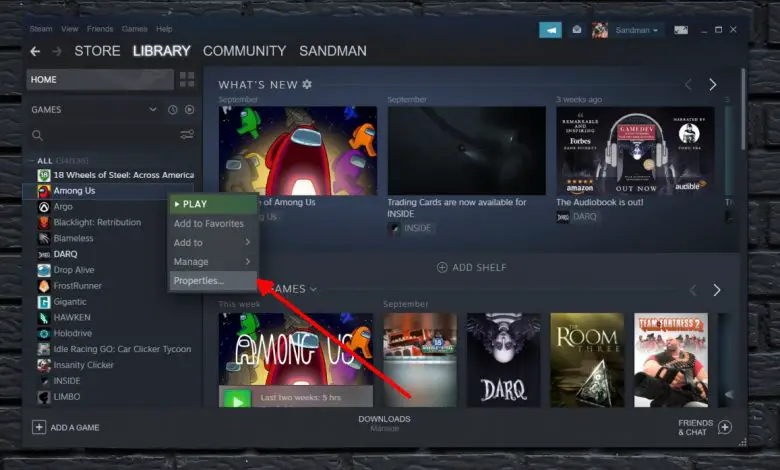The image size is (780, 470).
Task: Collapse the ALL games list section
Action: point(31,161)
